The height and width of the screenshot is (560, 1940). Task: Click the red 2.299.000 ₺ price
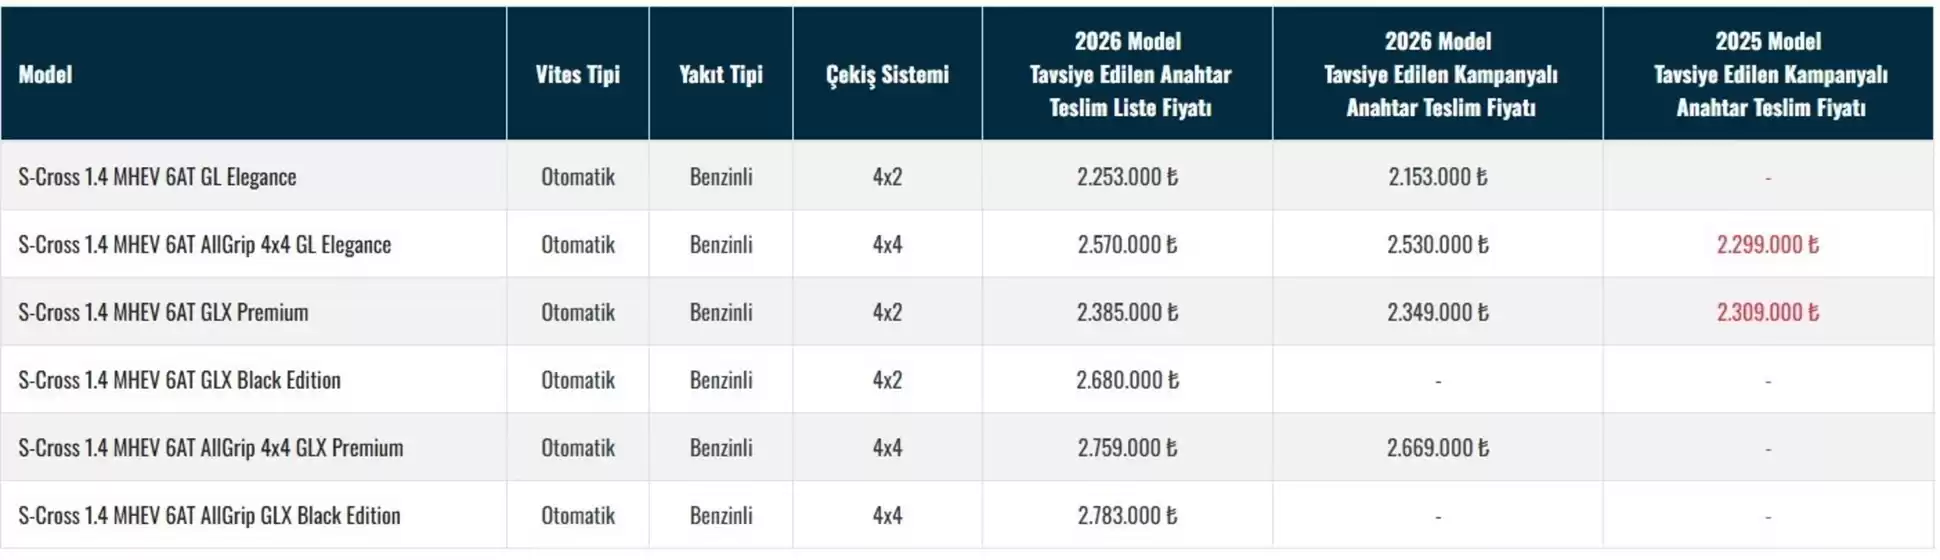(x=1767, y=245)
